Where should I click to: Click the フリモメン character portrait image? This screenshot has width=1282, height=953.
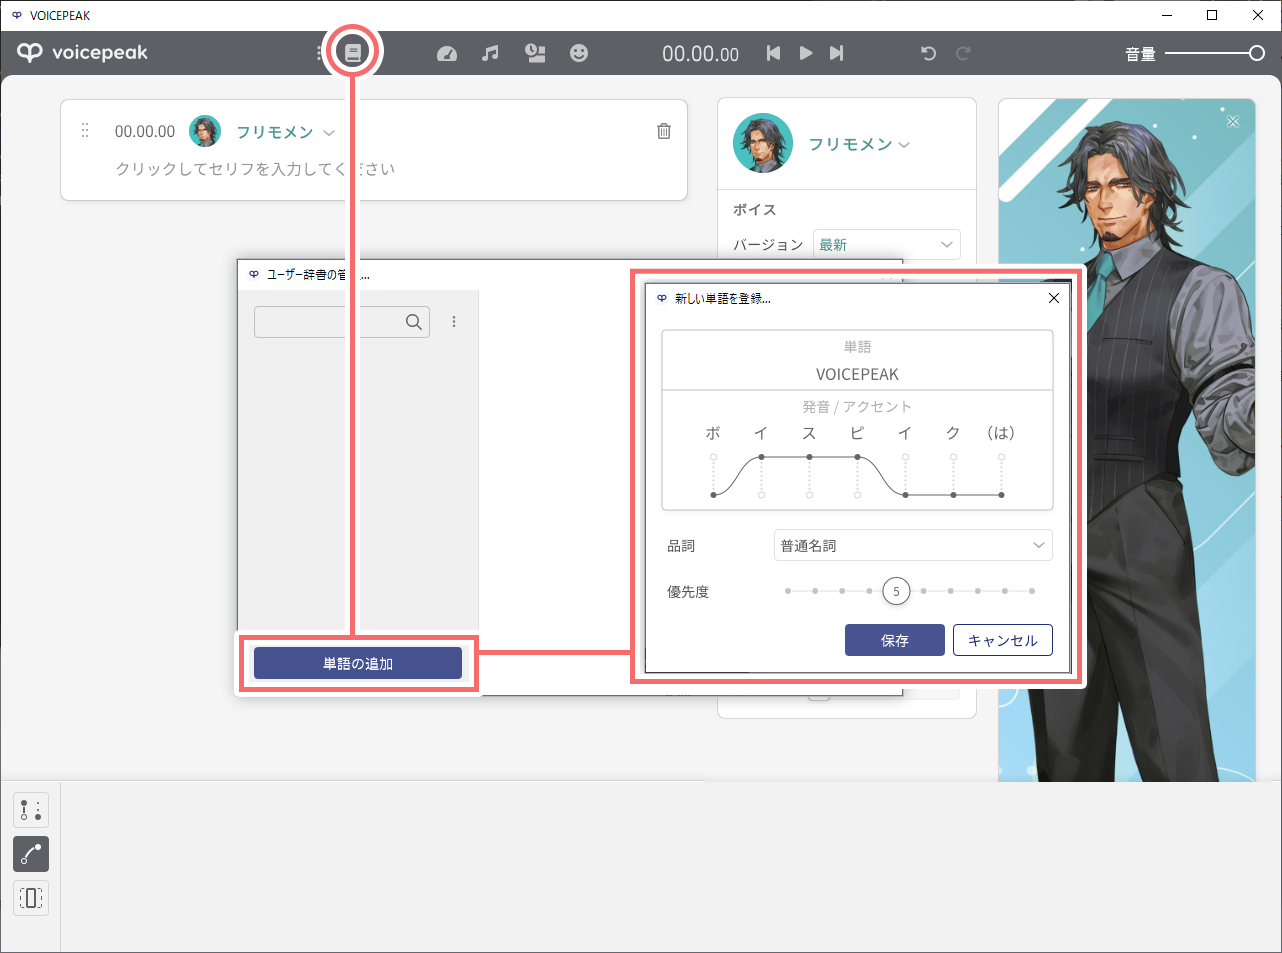(1127, 440)
